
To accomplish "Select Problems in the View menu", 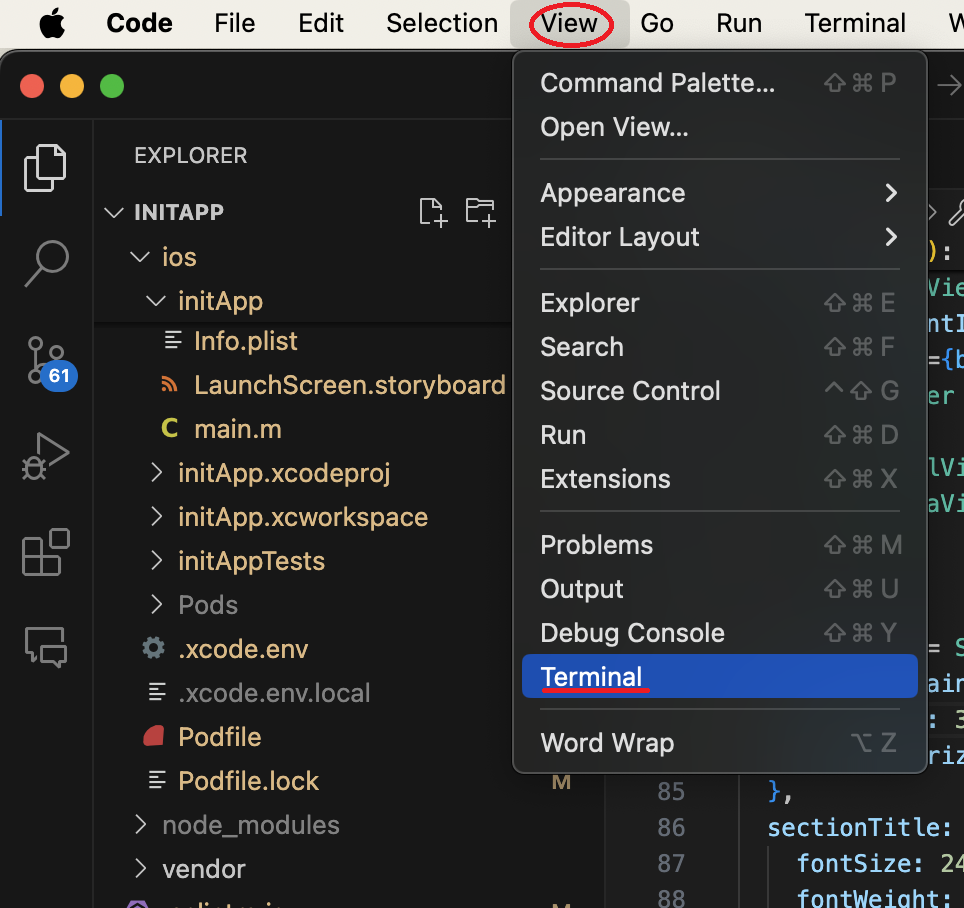I will click(719, 545).
